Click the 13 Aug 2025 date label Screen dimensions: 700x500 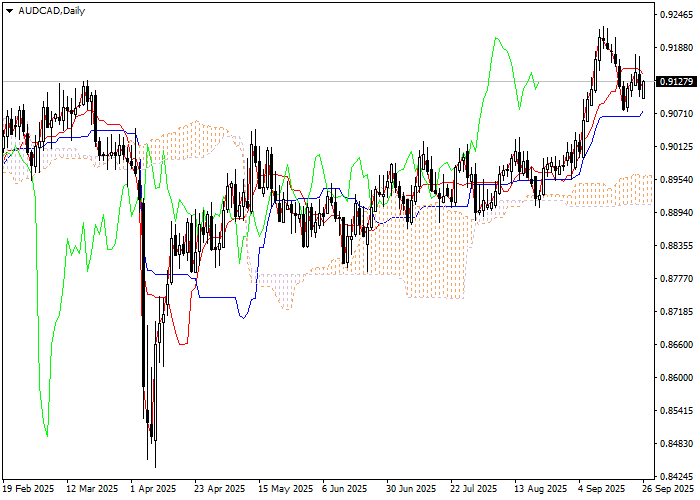[541, 489]
